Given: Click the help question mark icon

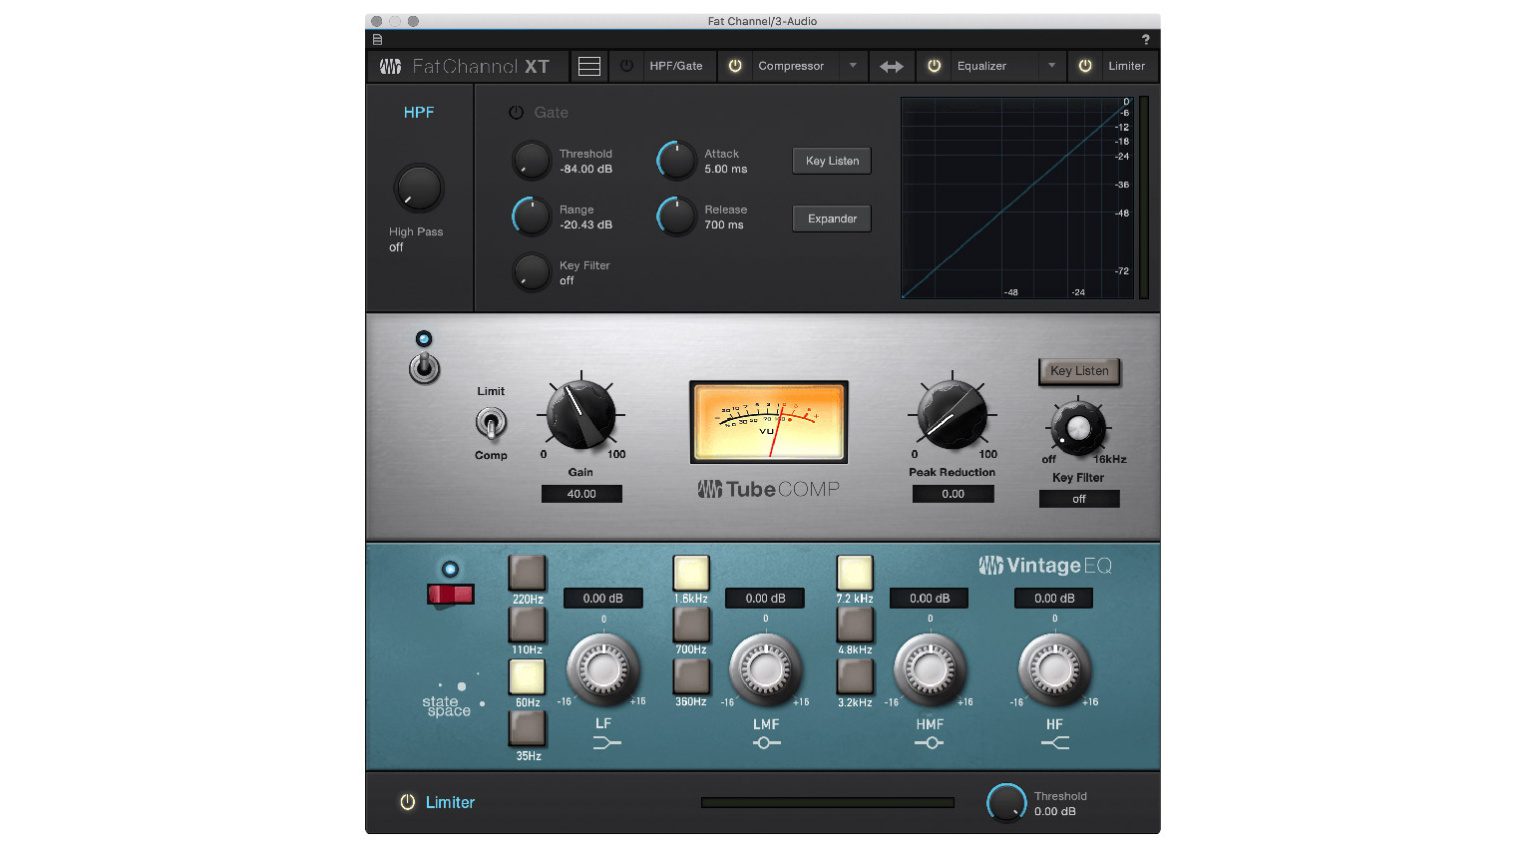Looking at the screenshot, I should coord(1146,39).
